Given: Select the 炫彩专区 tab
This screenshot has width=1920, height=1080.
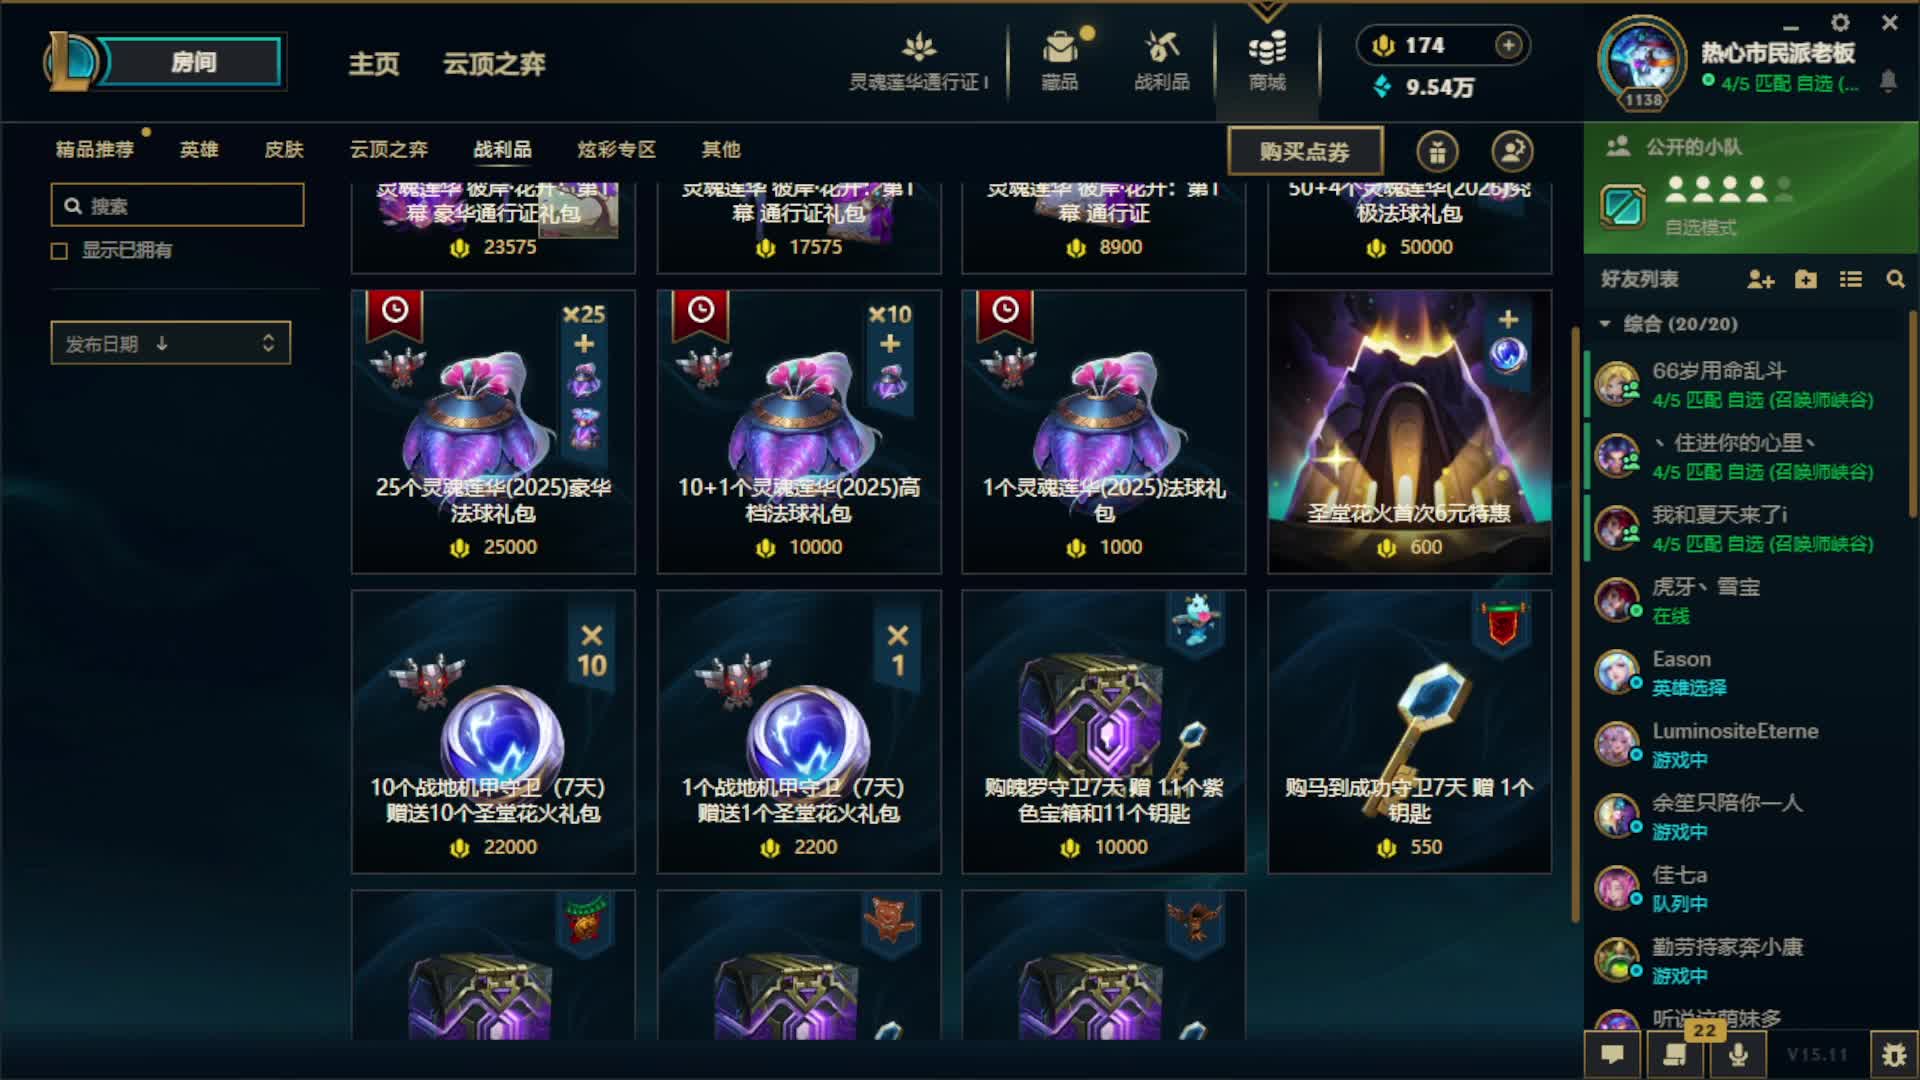Looking at the screenshot, I should coord(616,150).
